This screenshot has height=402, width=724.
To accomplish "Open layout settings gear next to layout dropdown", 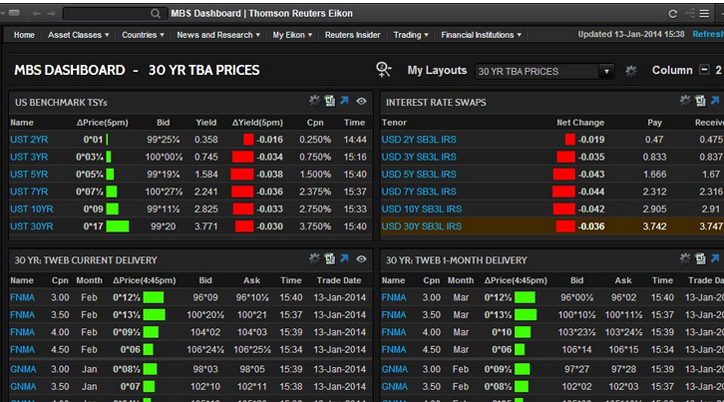I will 630,71.
